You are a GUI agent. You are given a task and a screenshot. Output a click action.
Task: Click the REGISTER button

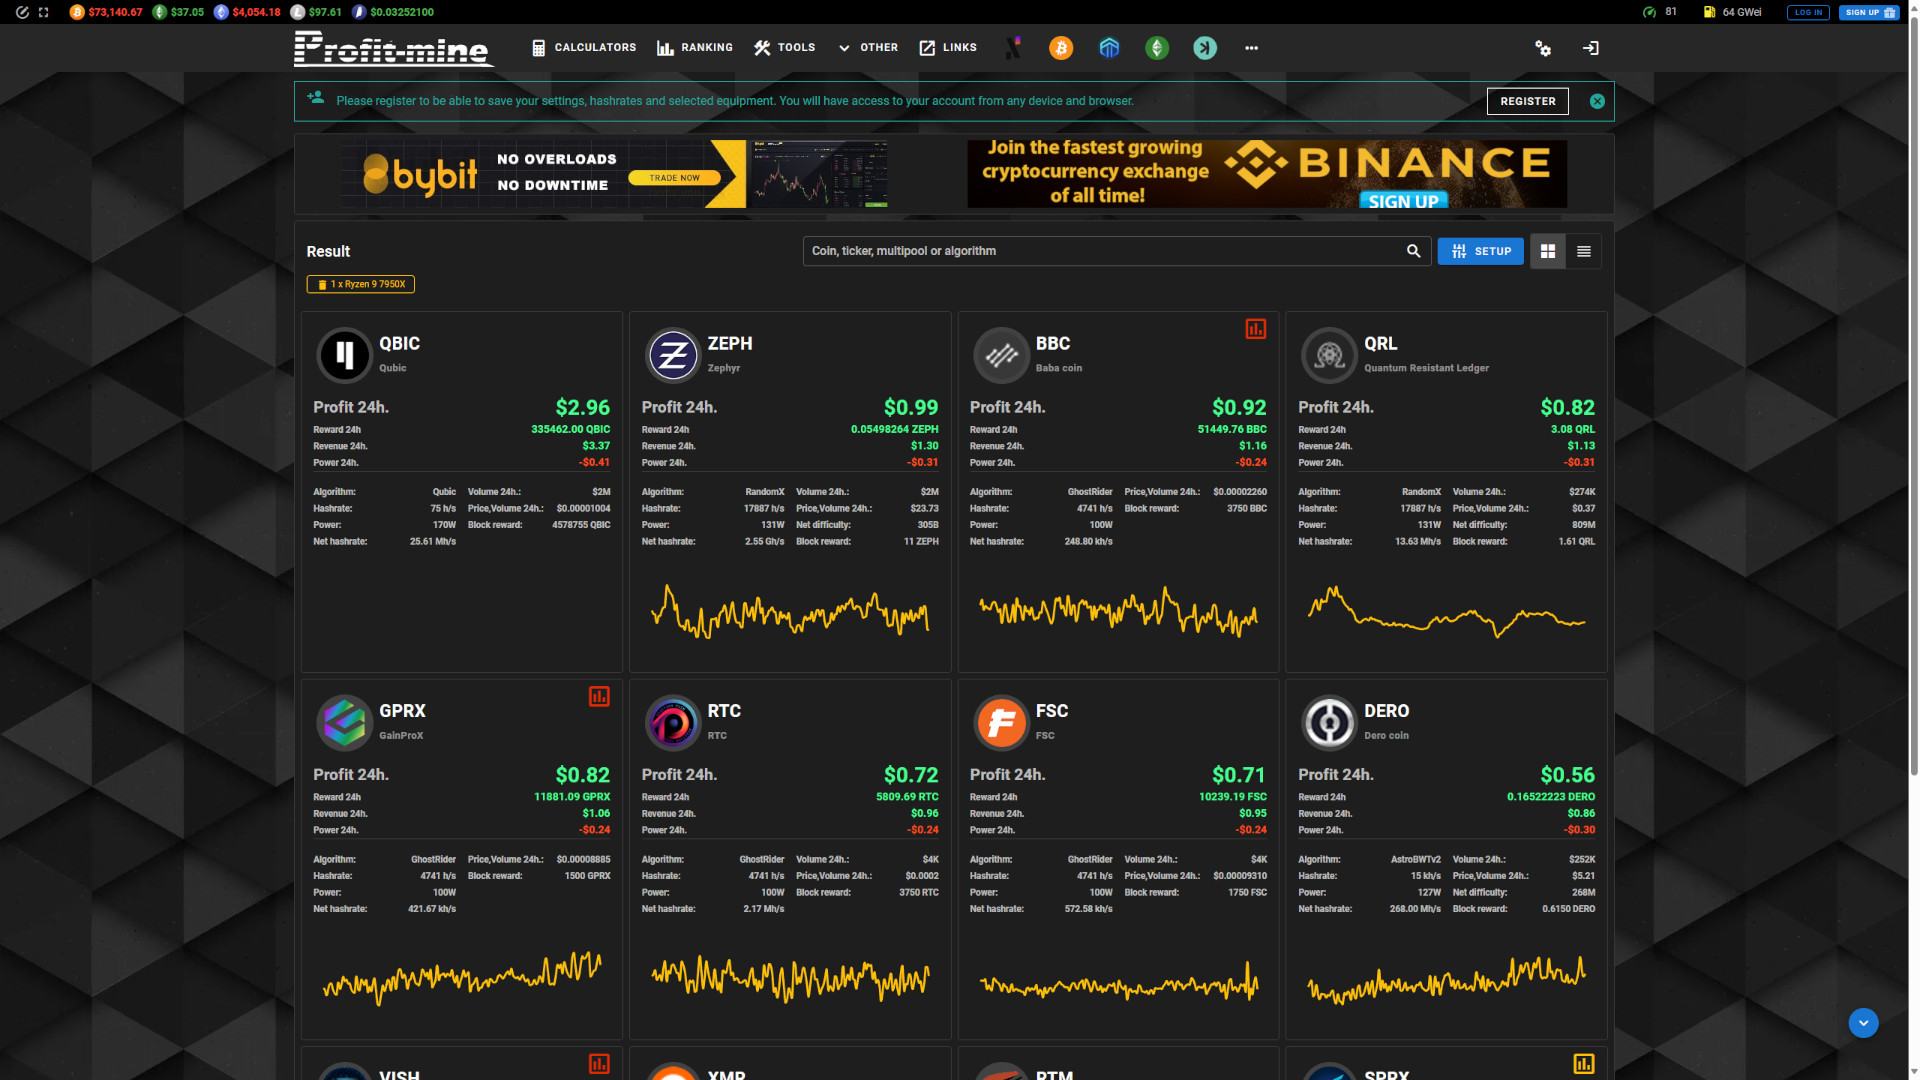(1528, 100)
